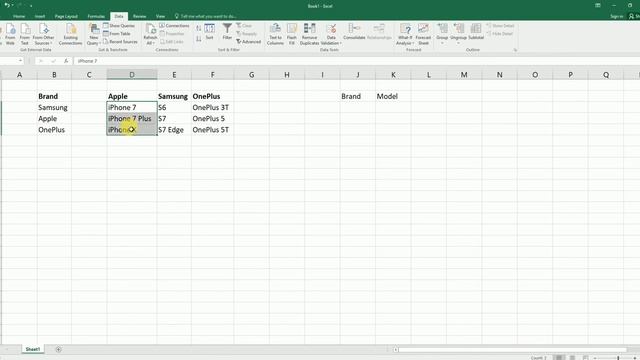The width and height of the screenshot is (640, 360).
Task: Click the Insert Function fx icon
Action: coord(66,61)
